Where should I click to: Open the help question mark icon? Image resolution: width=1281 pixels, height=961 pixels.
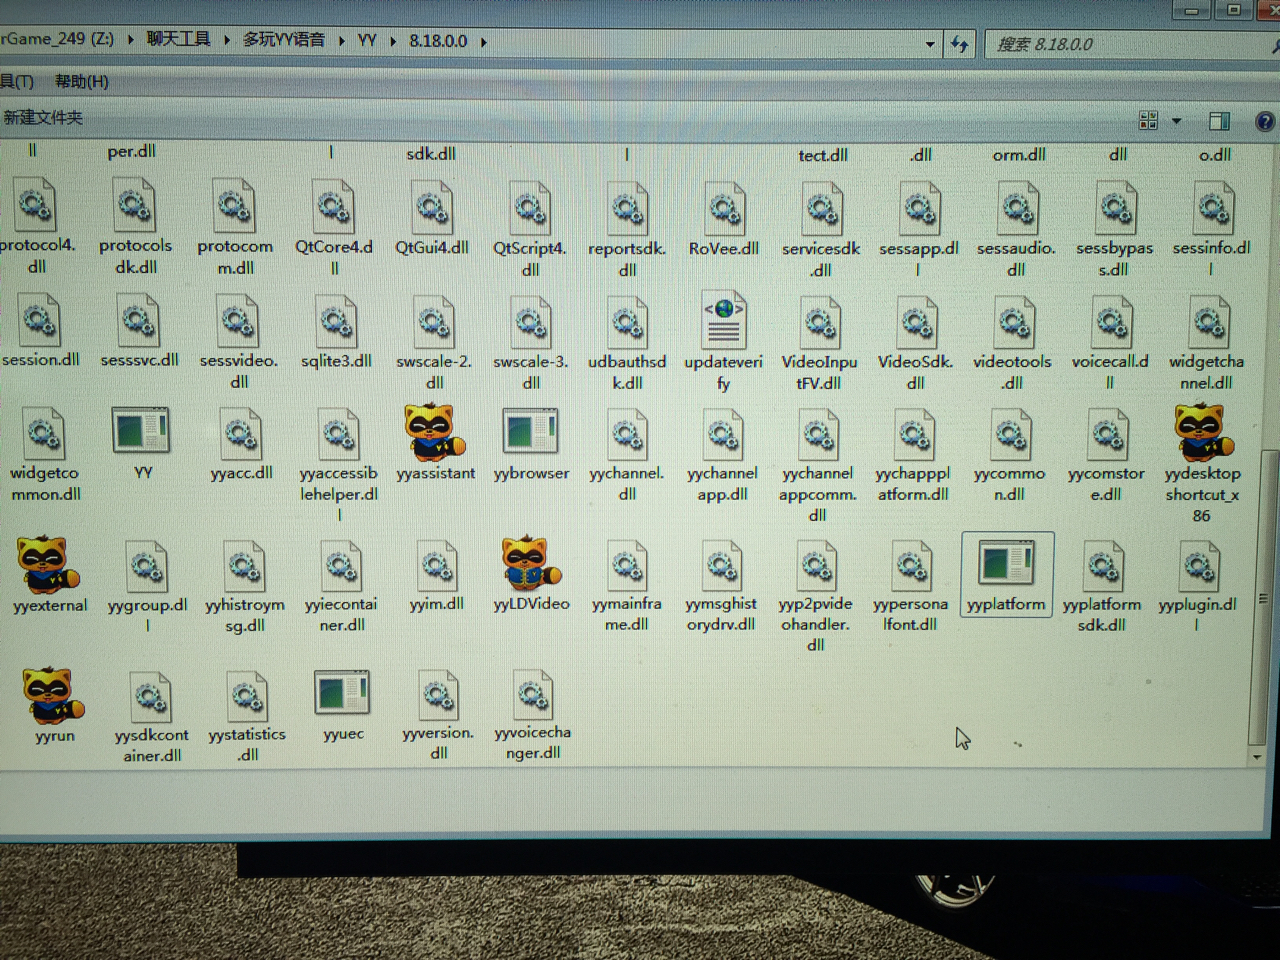coord(1265,121)
